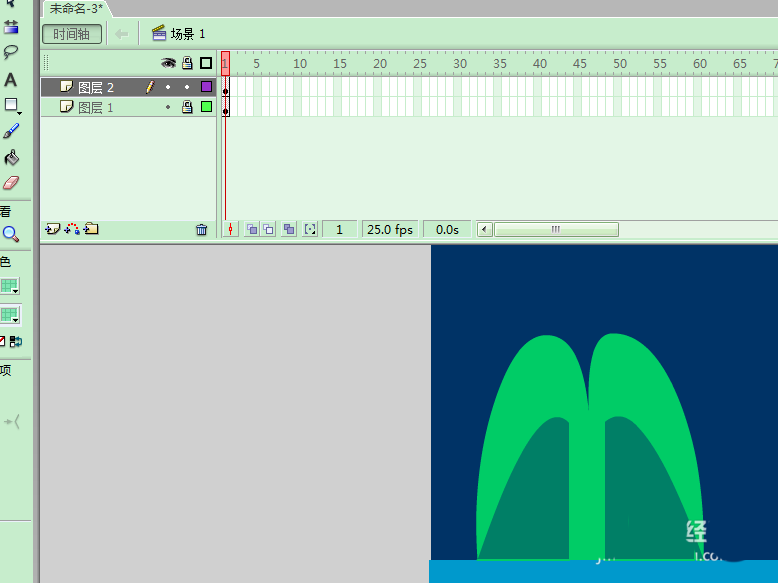Viewport: 778px width, 583px height.
Task: Toggle lock dot of 图层 2
Action: point(187,87)
